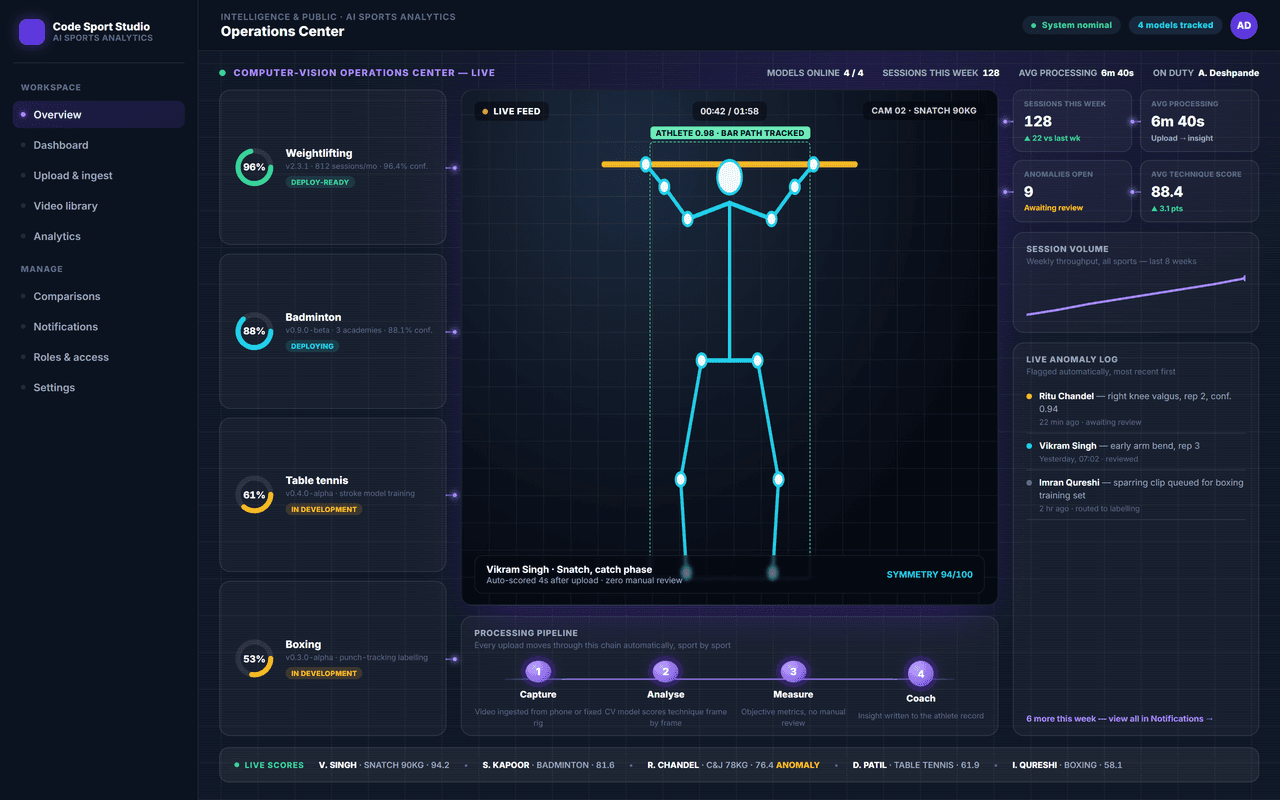This screenshot has width=1280, height=800.
Task: Click the 4 models tracked pill
Action: click(1175, 25)
